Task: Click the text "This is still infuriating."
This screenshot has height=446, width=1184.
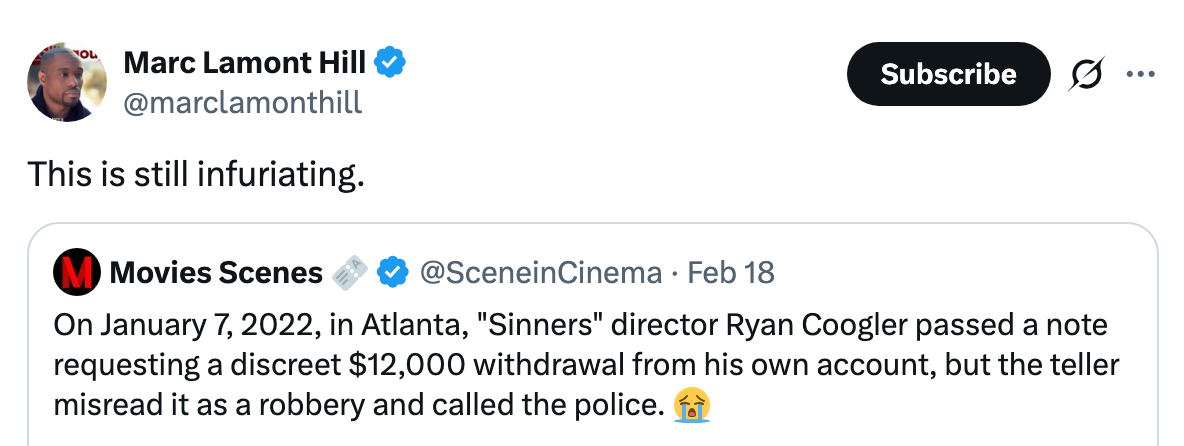Action: 195,174
